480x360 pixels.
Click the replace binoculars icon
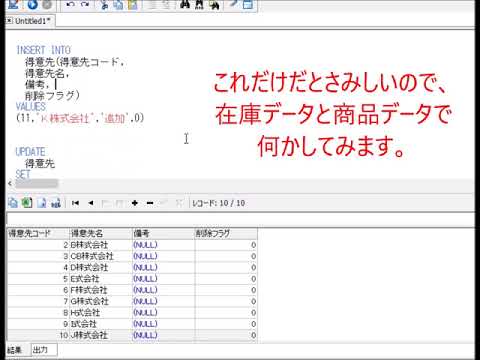[215, 4]
